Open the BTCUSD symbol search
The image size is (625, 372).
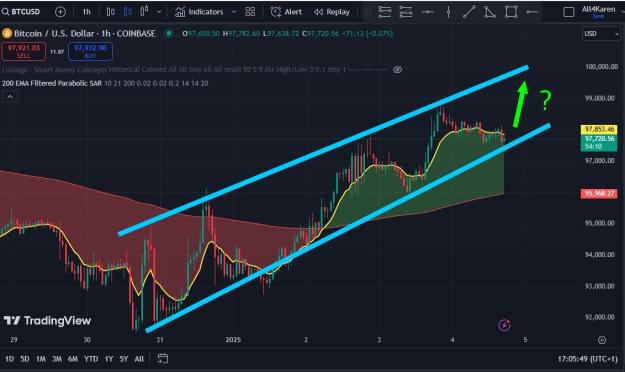coord(21,12)
